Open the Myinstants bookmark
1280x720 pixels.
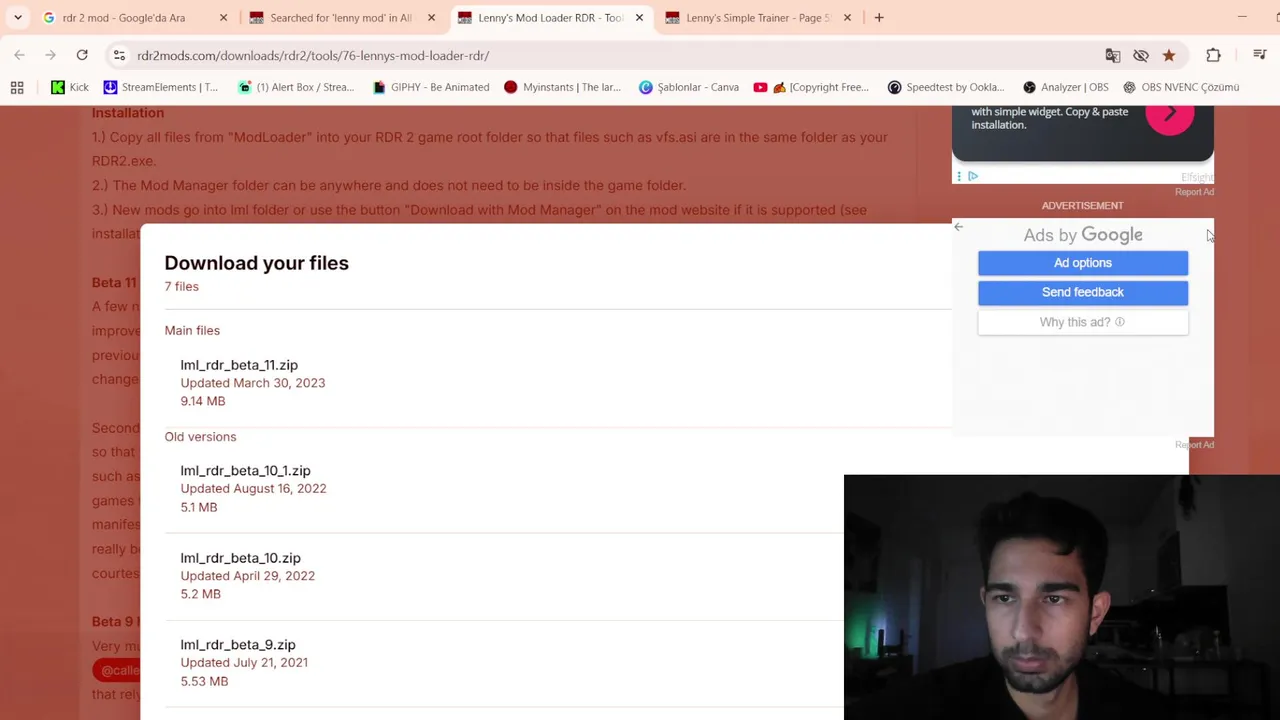coord(562,87)
